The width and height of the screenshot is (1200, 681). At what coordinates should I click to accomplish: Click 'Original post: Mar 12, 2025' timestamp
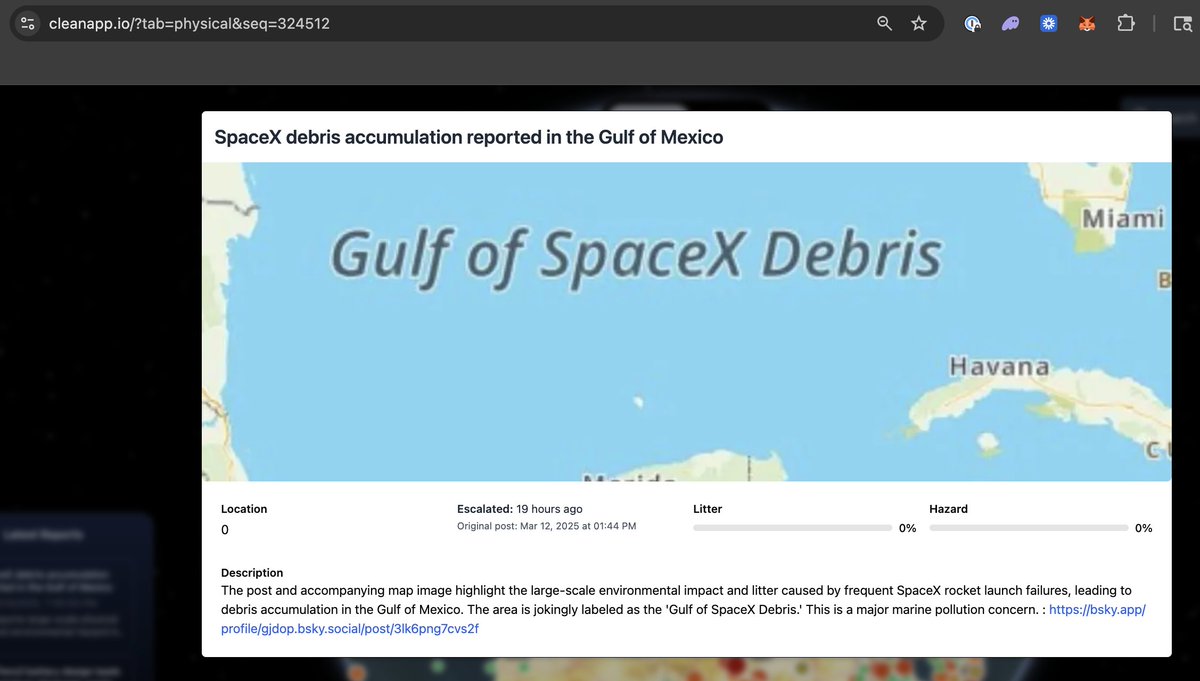(546, 526)
